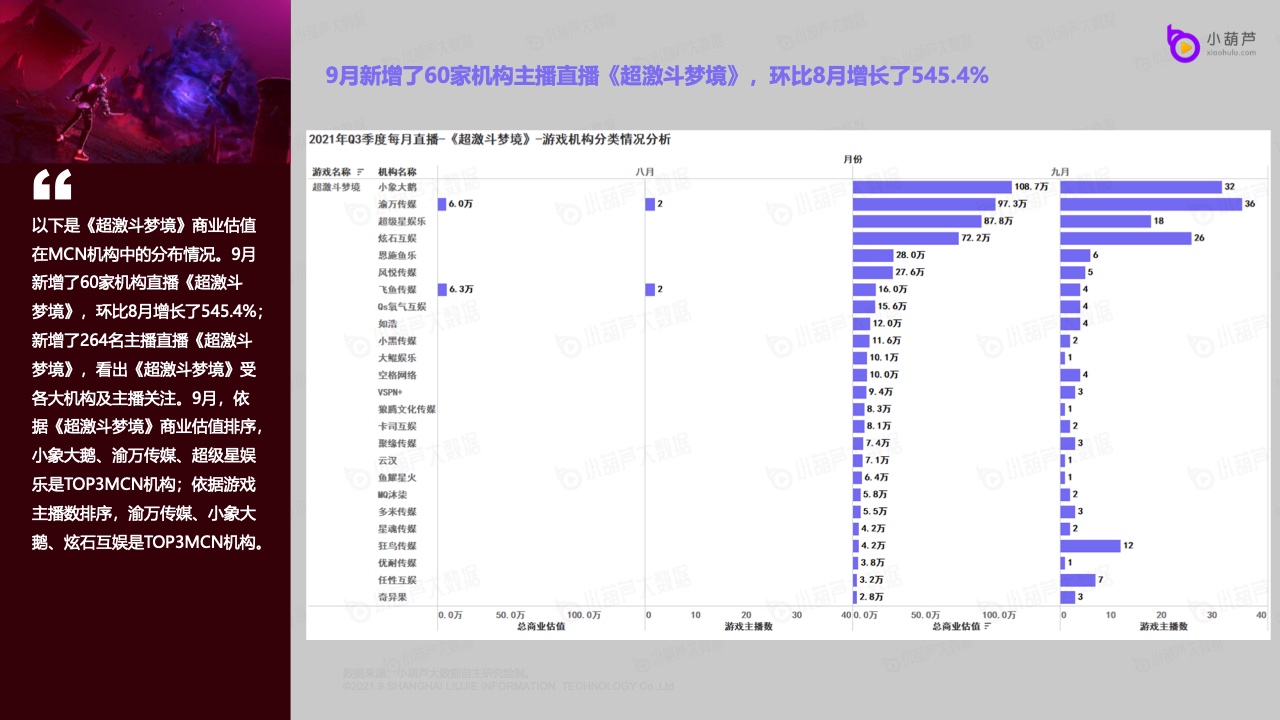Select the VSPN+ institution label

pyautogui.click(x=390, y=392)
